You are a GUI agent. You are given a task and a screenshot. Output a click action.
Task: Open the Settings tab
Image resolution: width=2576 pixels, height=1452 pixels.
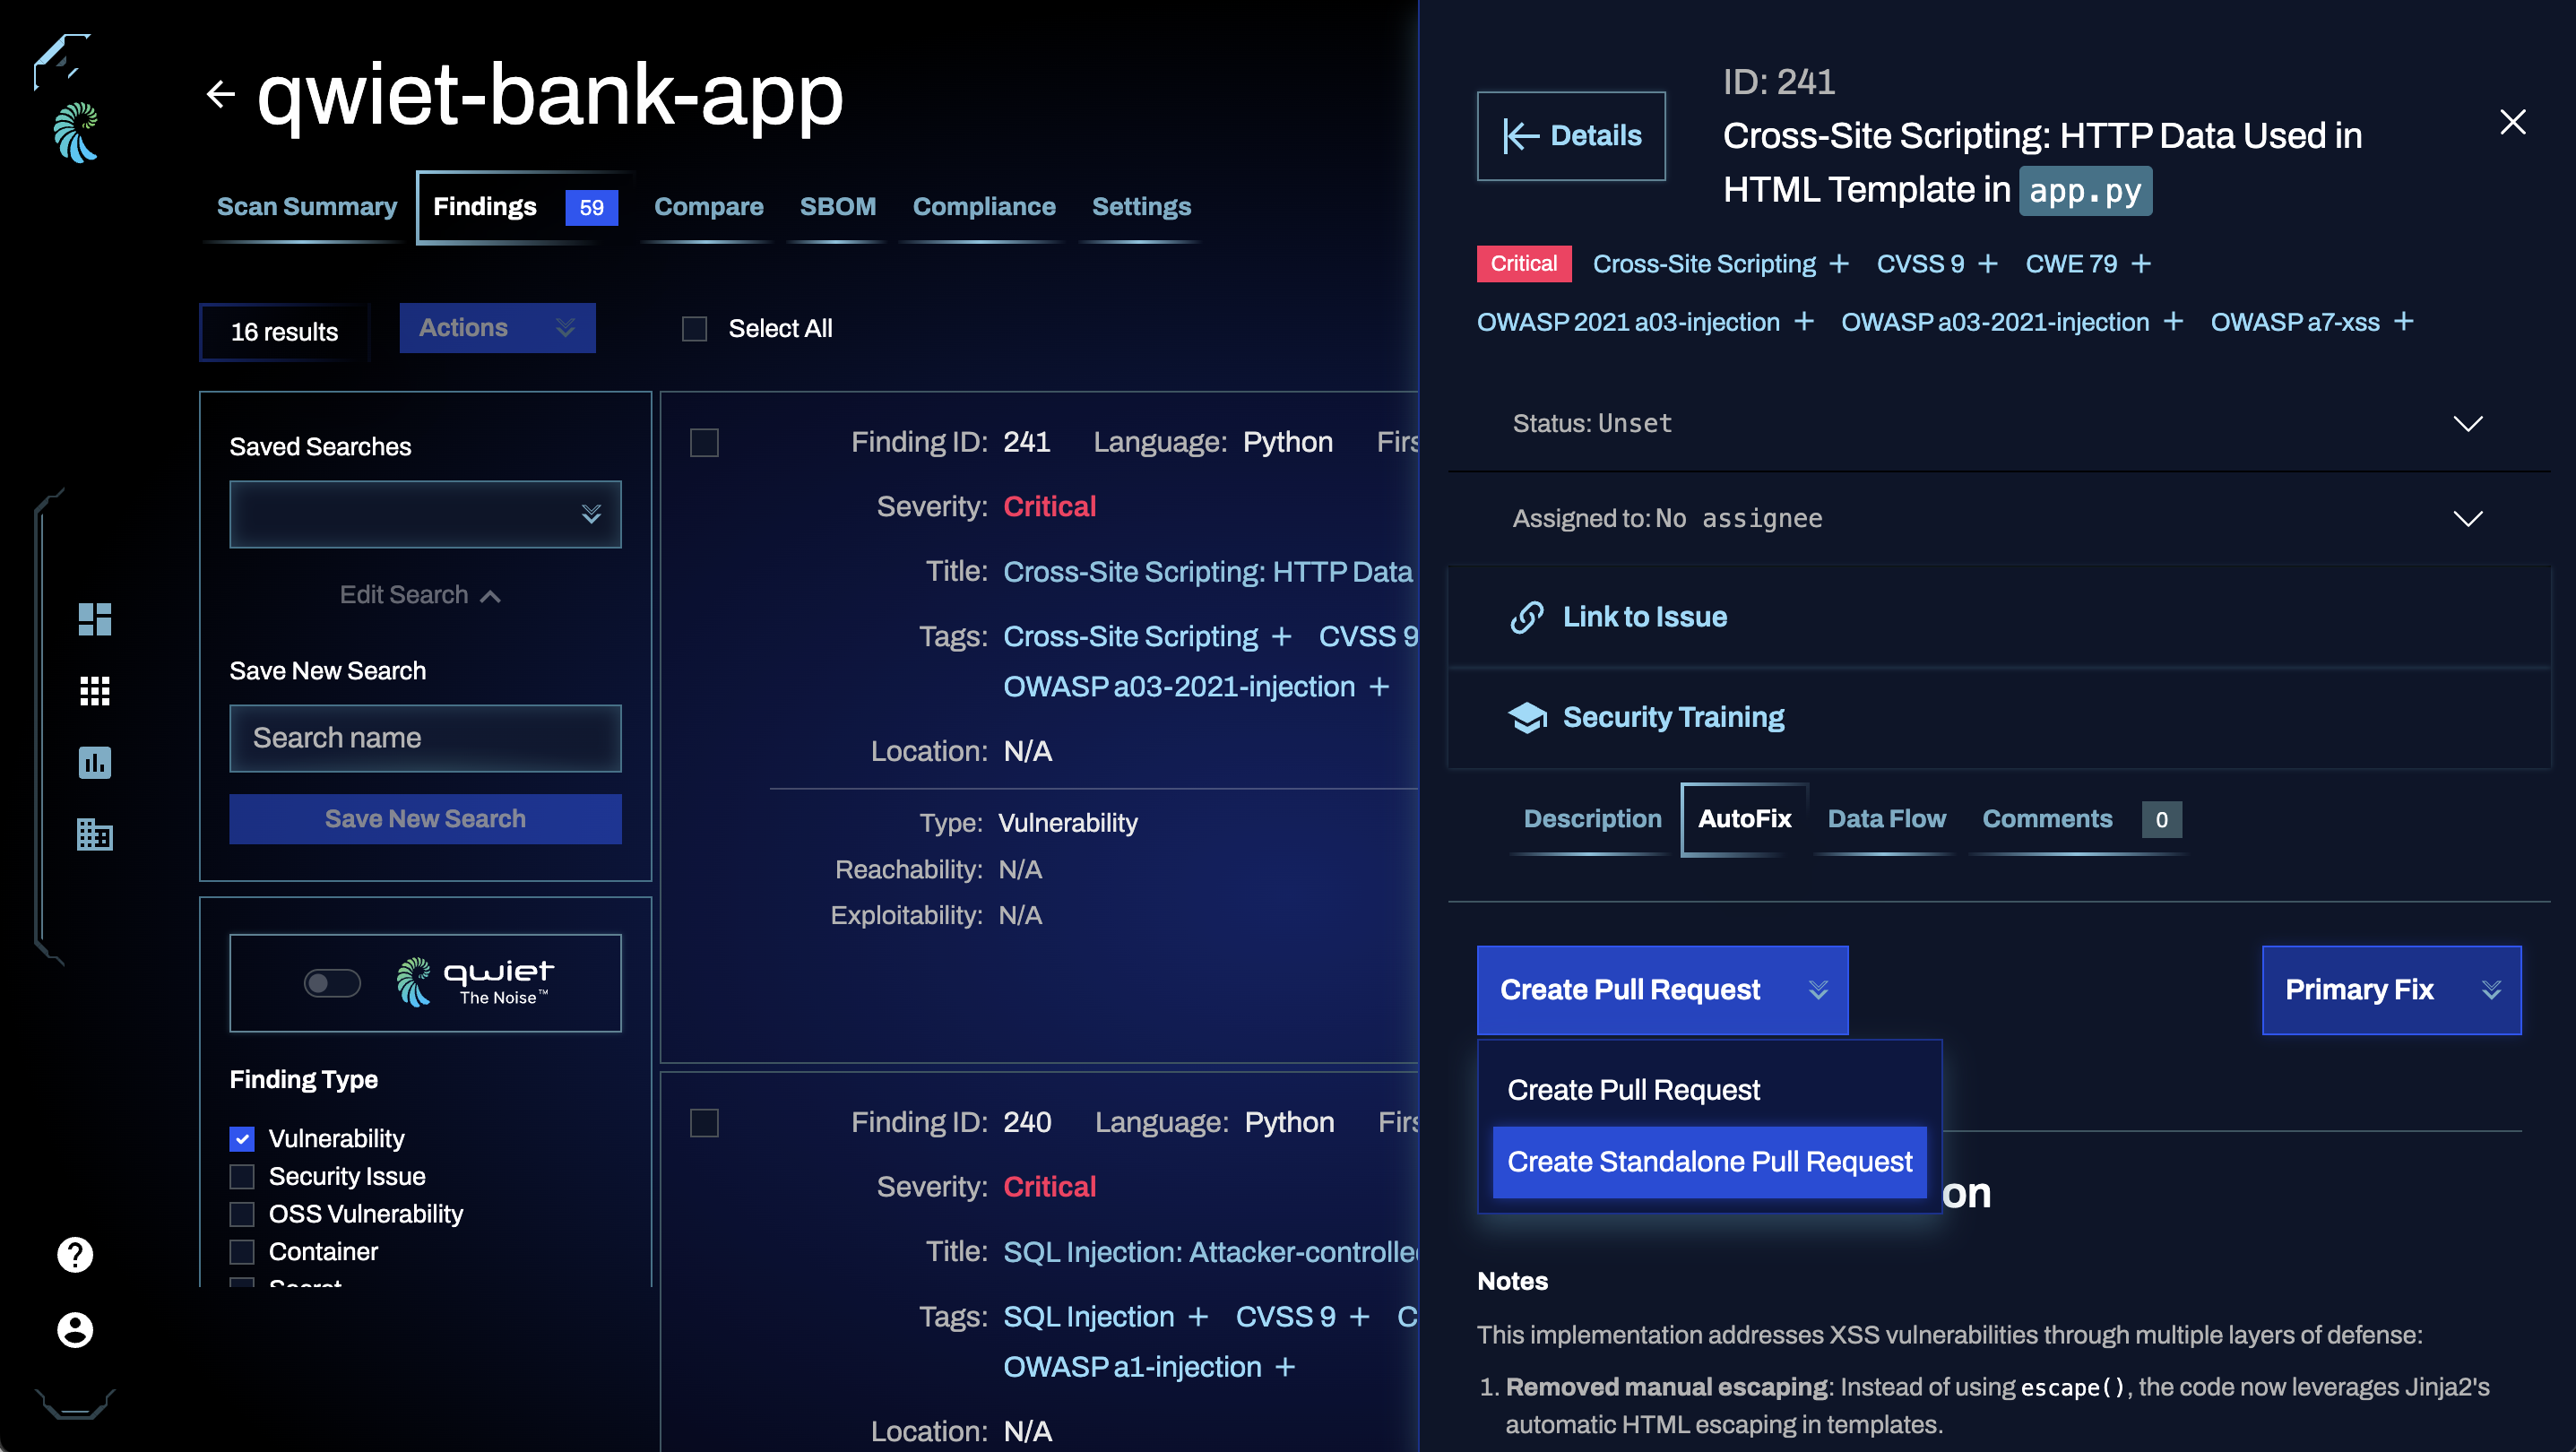coord(1141,207)
